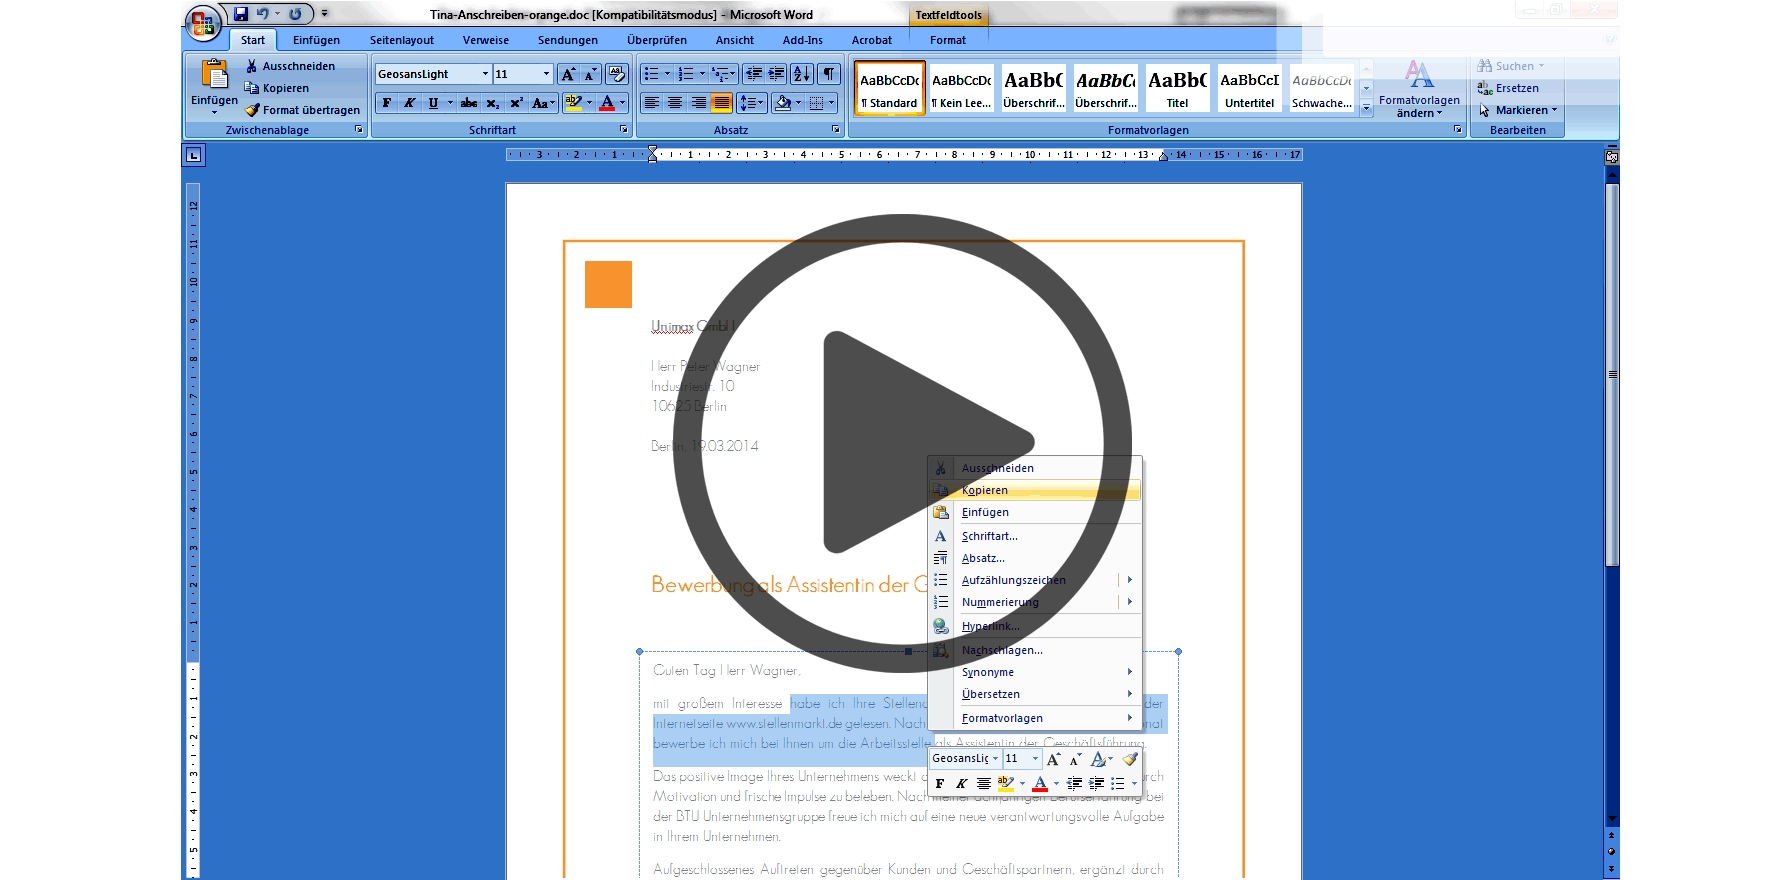This screenshot has width=1788, height=880.
Task: Increase indent using ribbon icon
Action: pos(776,74)
